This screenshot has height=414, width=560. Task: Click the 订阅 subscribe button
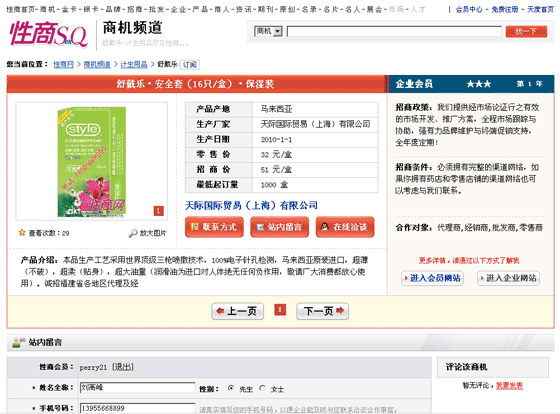[190, 65]
